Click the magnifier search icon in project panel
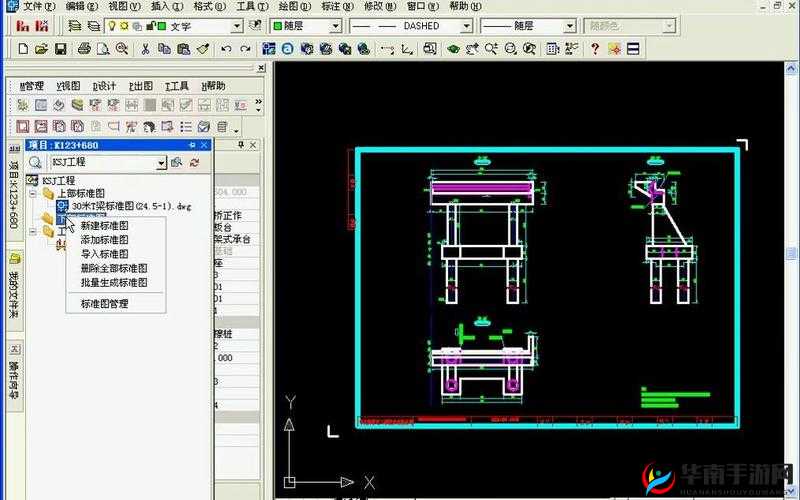 33,162
